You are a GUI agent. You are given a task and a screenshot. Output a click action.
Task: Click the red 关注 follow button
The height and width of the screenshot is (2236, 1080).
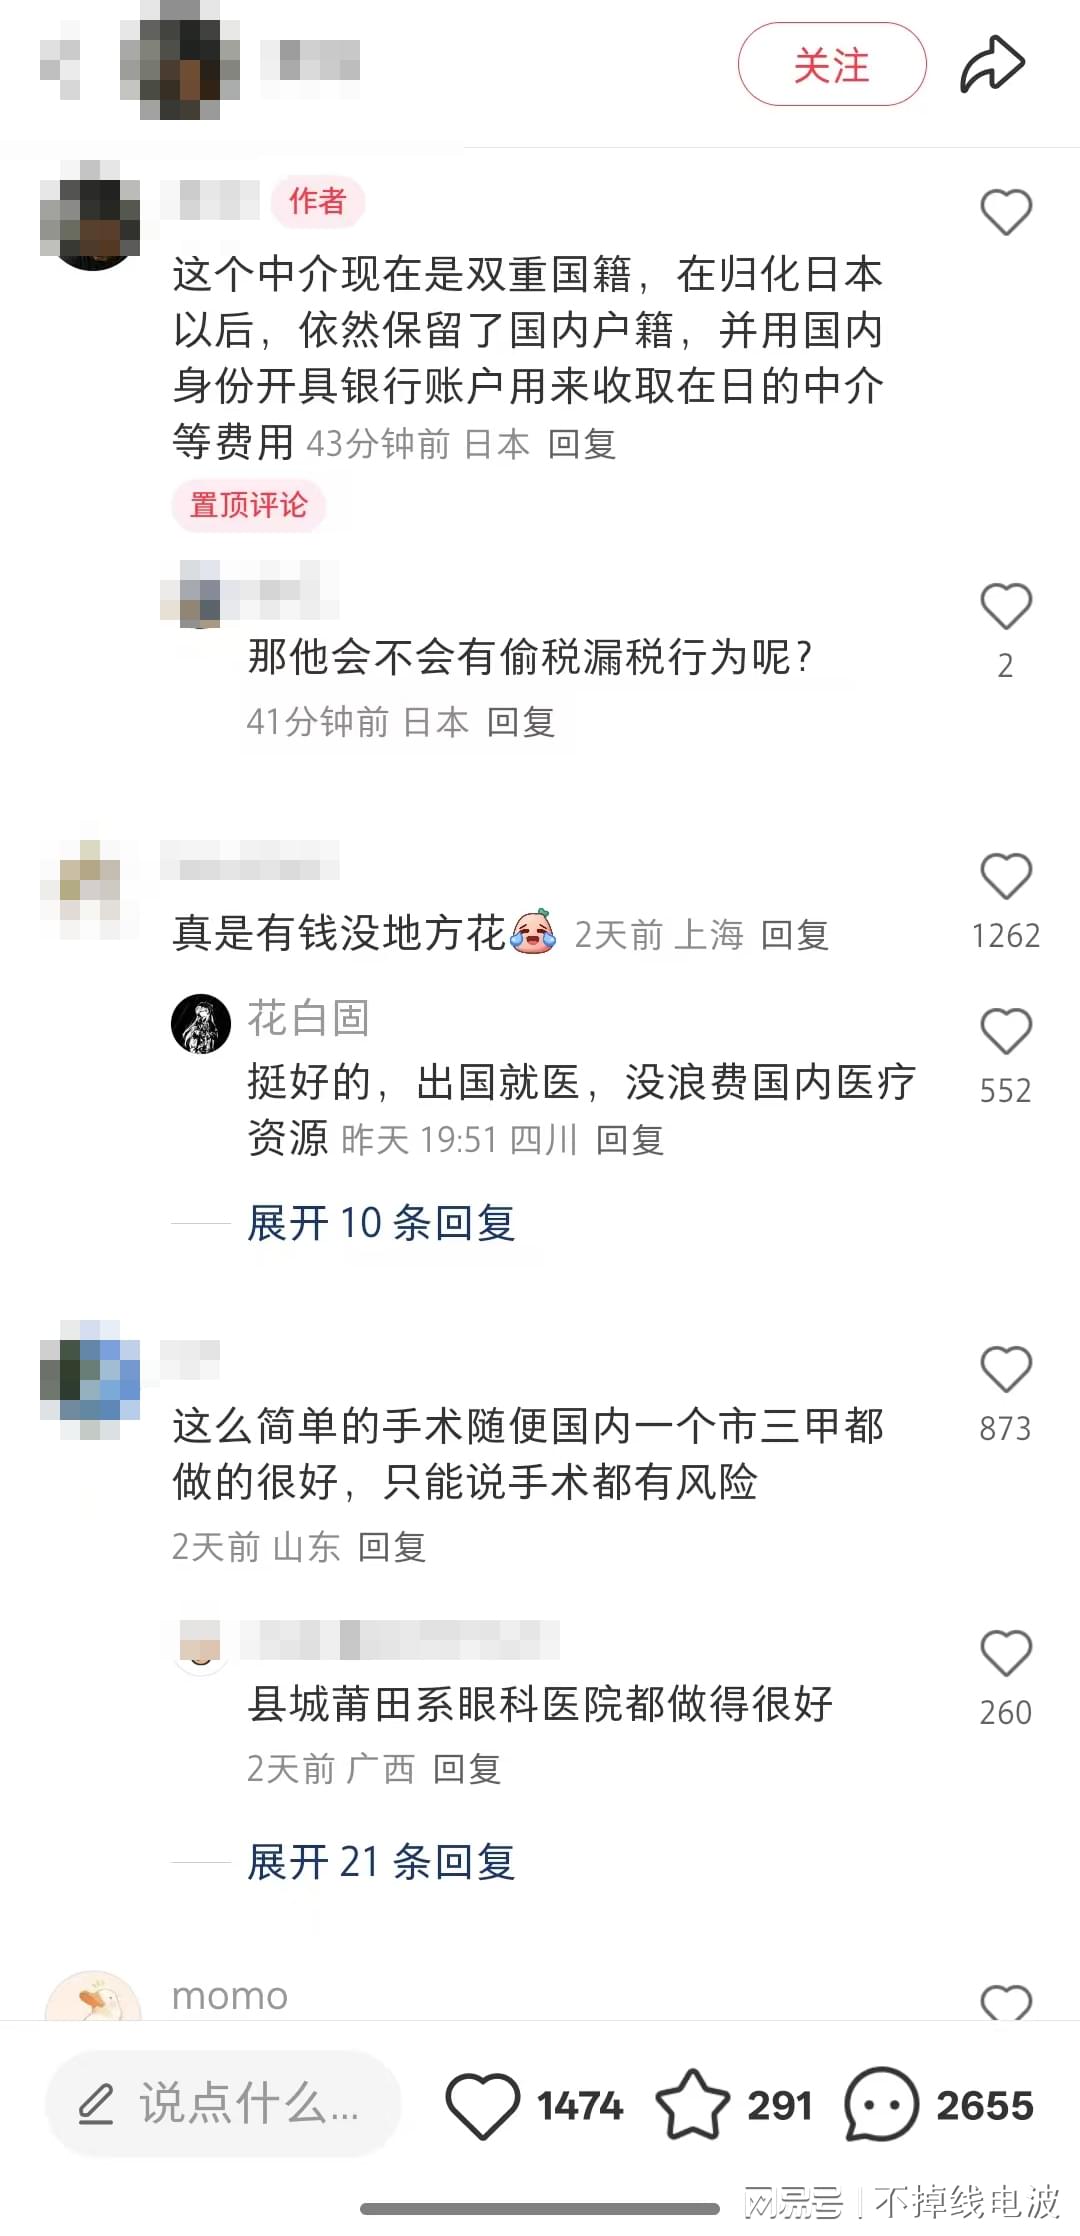832,65
